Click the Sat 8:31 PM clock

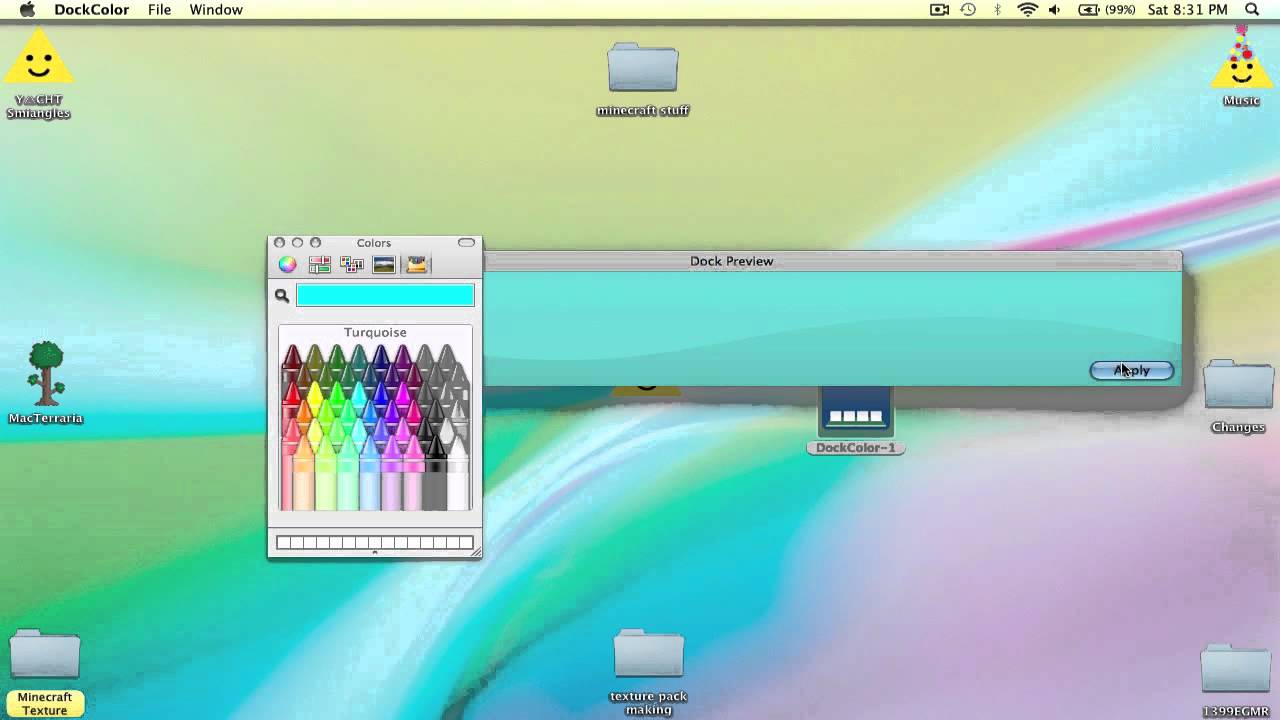1188,10
